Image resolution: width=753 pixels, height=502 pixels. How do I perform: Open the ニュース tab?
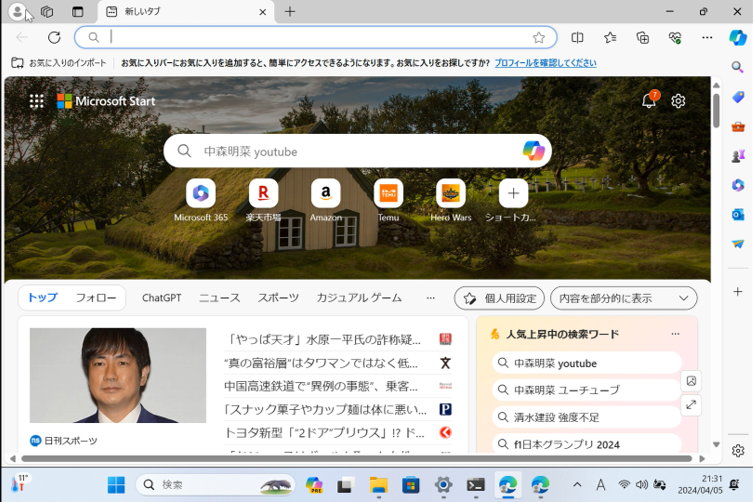coord(219,298)
